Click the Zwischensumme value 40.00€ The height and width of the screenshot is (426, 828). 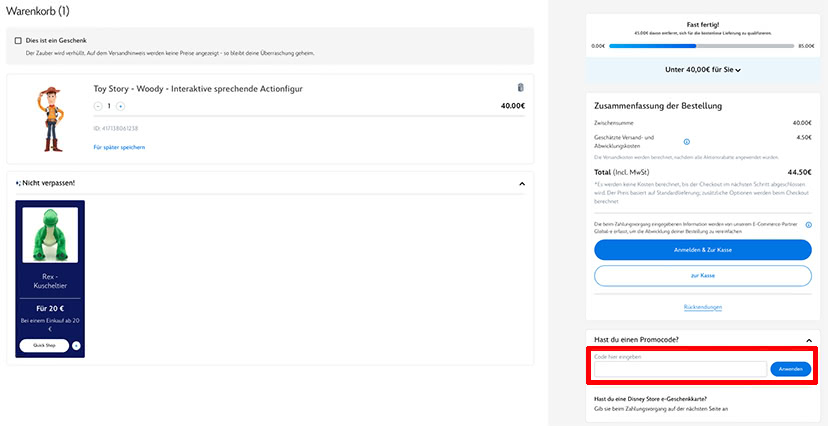(x=802, y=123)
